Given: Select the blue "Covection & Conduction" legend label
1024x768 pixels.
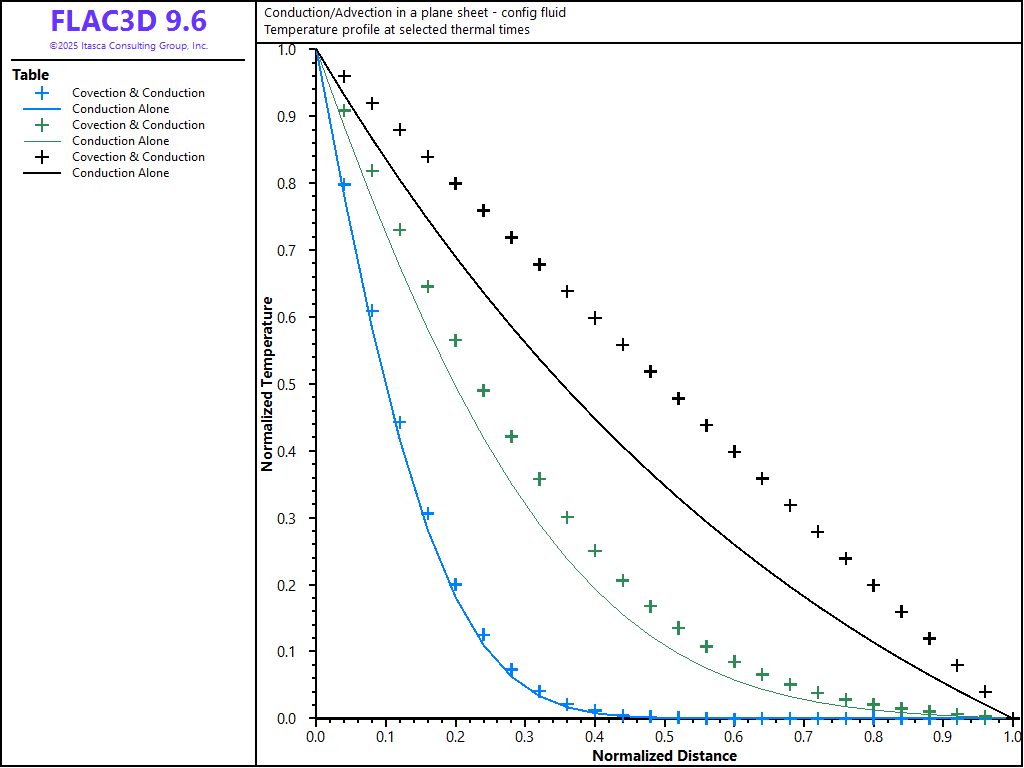Looking at the screenshot, I should point(138,93).
